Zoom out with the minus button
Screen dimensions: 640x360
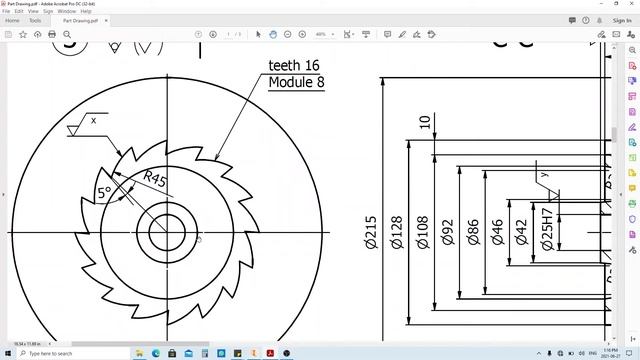click(288, 35)
